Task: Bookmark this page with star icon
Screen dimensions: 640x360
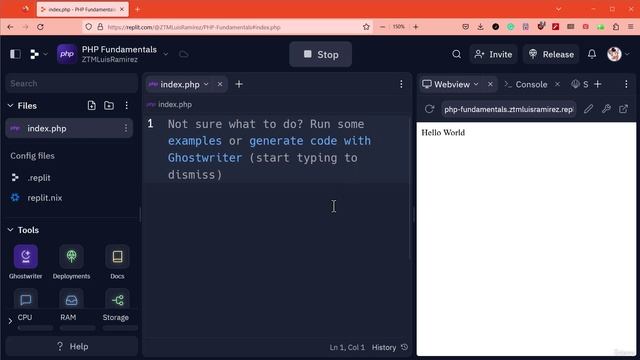Action: 366,27
